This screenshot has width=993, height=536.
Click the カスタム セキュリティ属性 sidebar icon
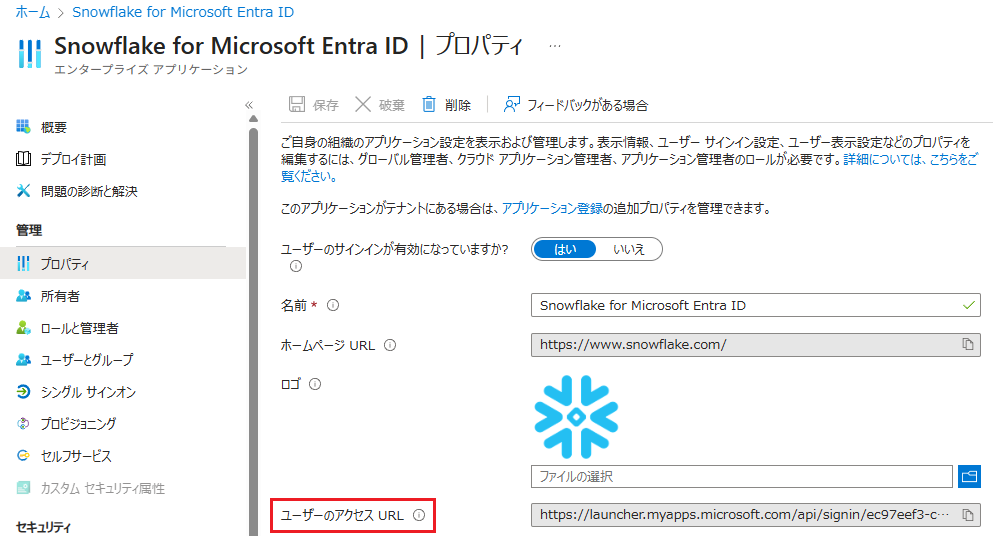click(x=23, y=488)
